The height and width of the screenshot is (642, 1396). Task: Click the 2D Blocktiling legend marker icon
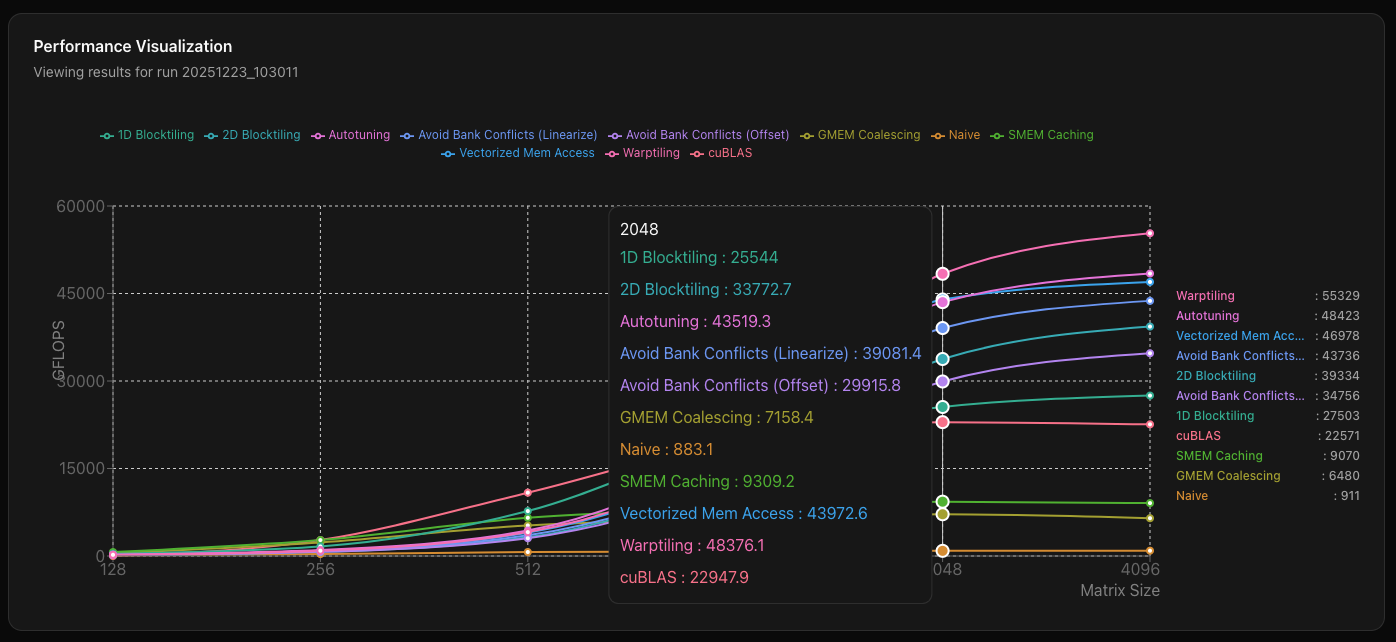[x=211, y=135]
